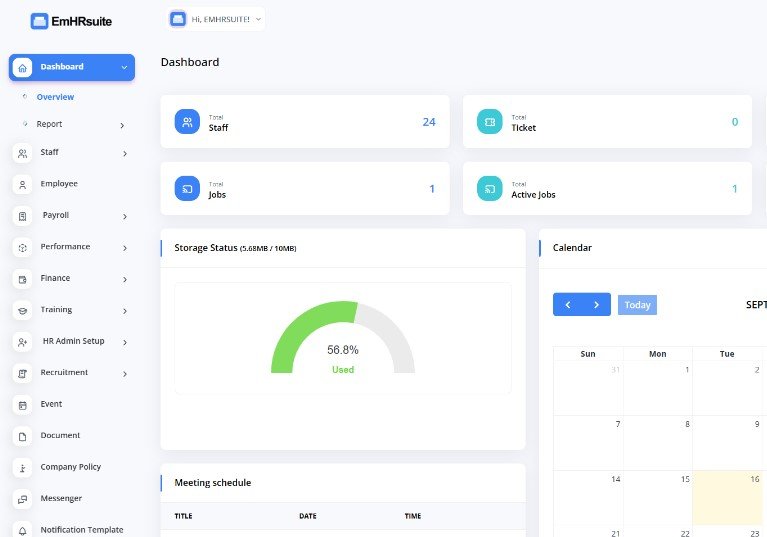Click the Total Active Jobs card icon
767x537 pixels.
[490, 189]
